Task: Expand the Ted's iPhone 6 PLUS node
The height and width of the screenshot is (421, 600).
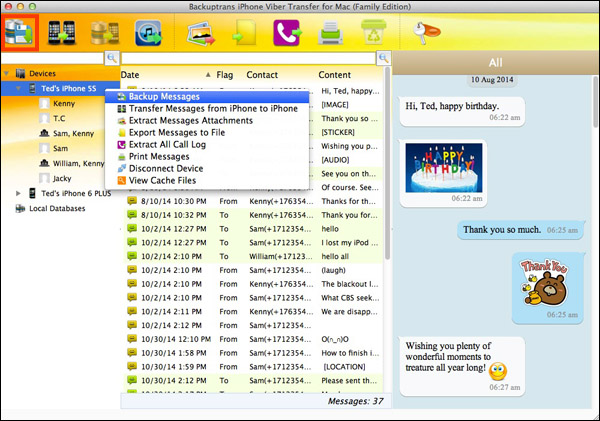Action: coord(18,193)
